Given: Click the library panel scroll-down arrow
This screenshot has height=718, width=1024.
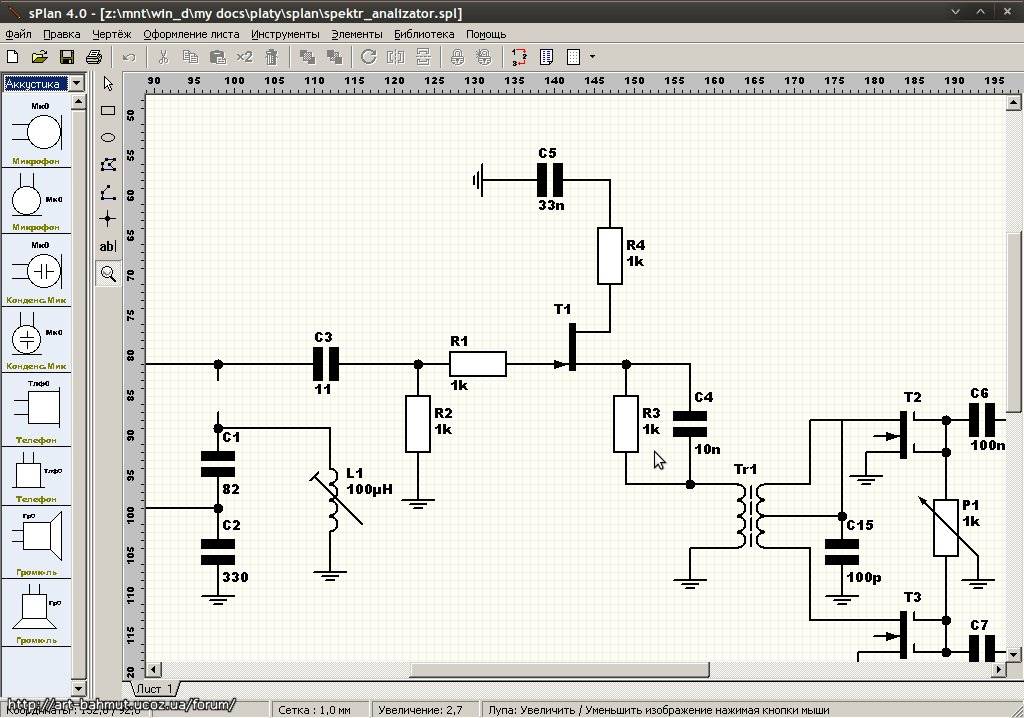Looking at the screenshot, I should (x=78, y=688).
